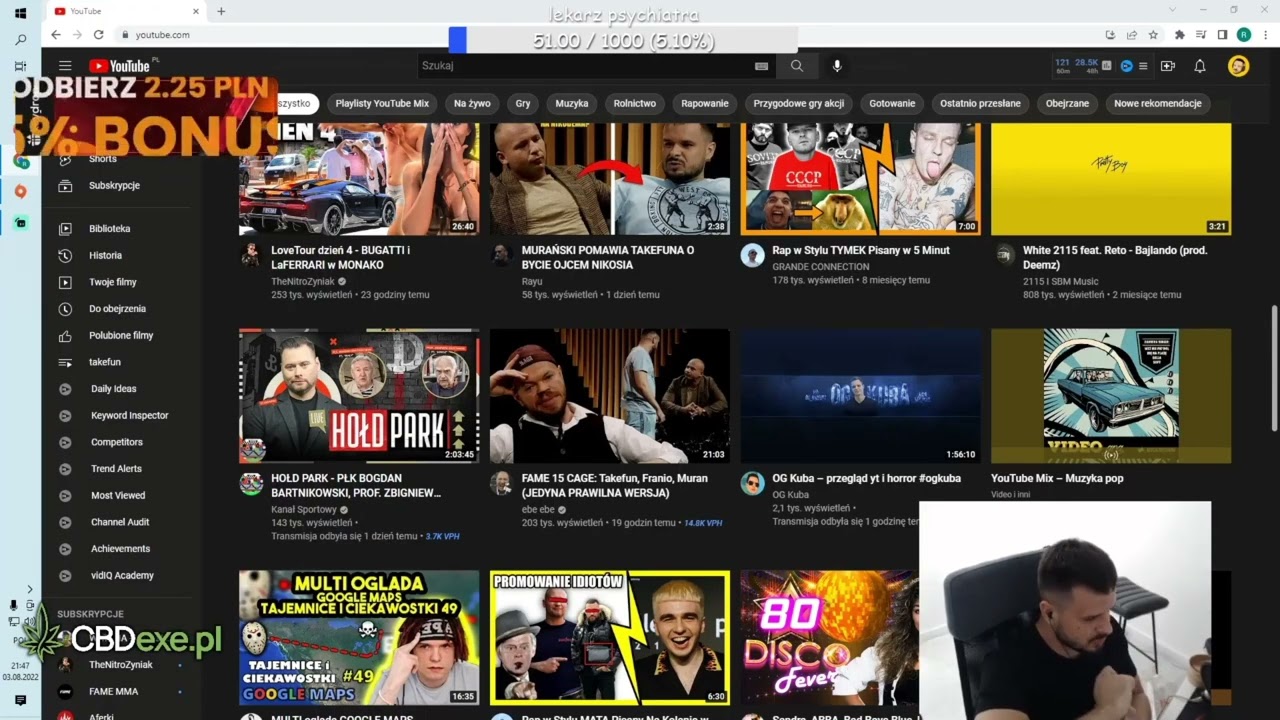The width and height of the screenshot is (1280, 720).
Task: Open the media control playlist icon
Action: [1201, 34]
